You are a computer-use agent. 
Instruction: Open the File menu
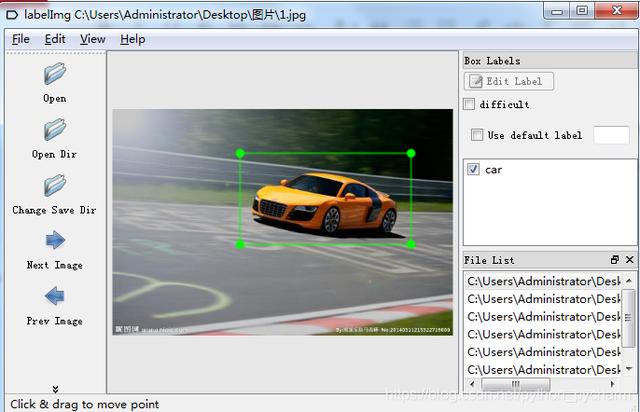[21, 39]
